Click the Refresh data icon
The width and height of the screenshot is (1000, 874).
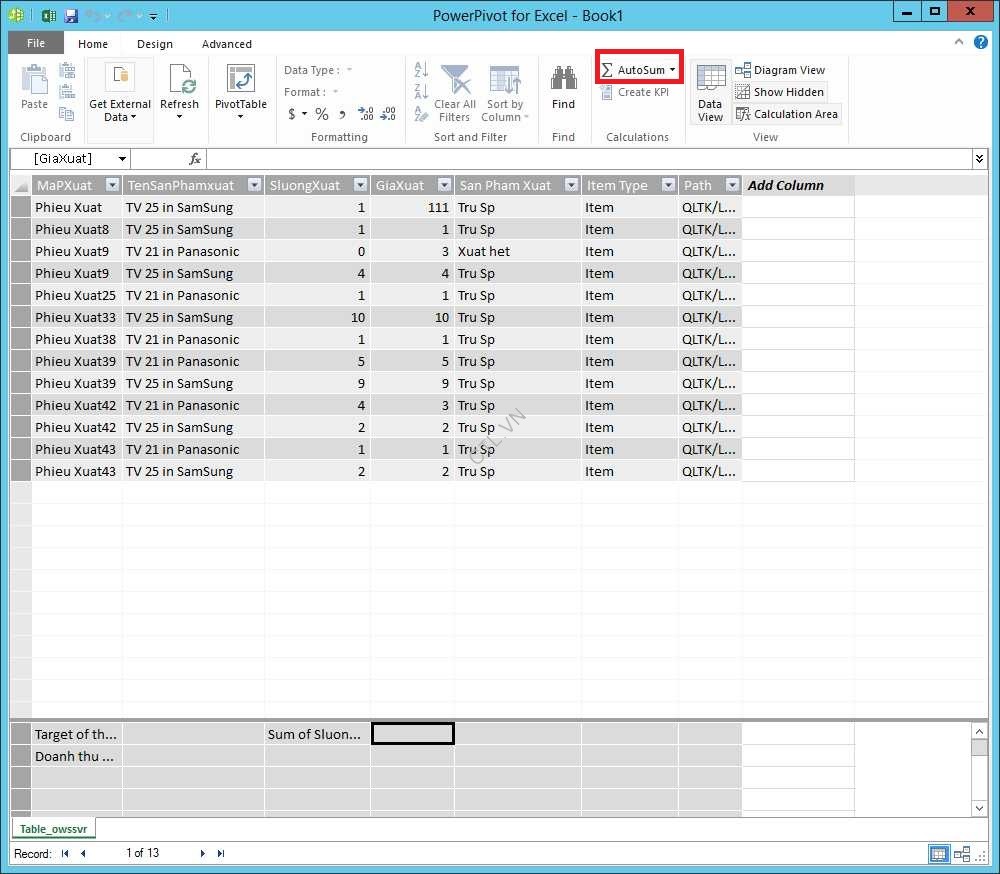tap(179, 81)
